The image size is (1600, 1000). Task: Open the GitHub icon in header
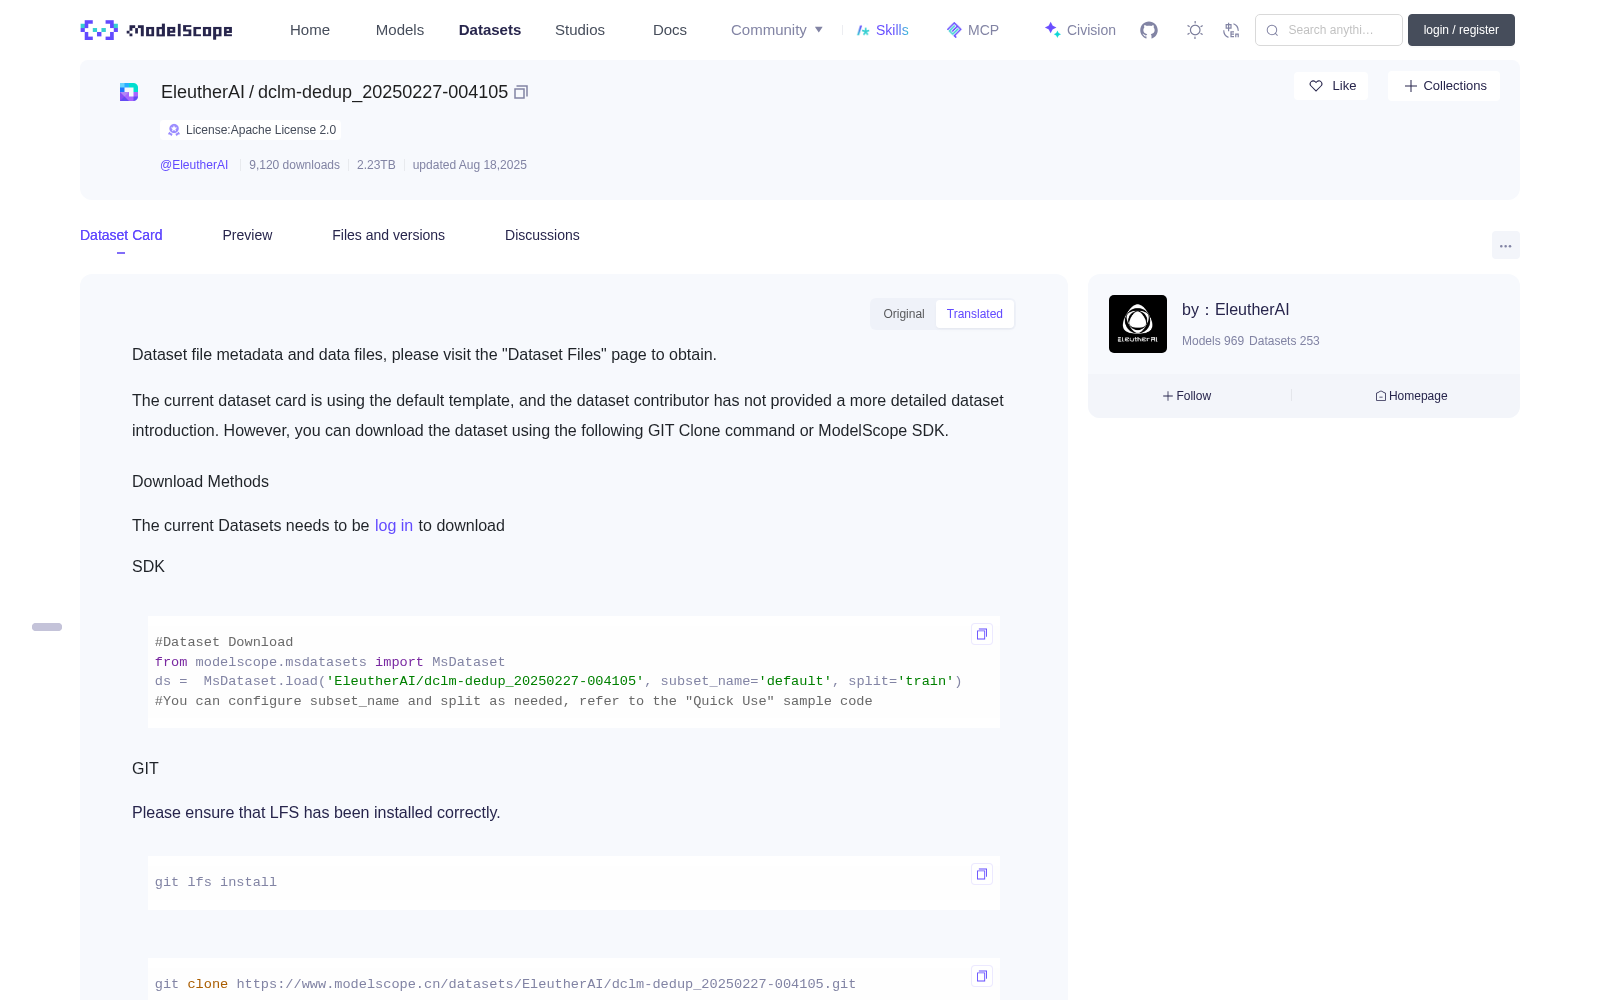1149,30
